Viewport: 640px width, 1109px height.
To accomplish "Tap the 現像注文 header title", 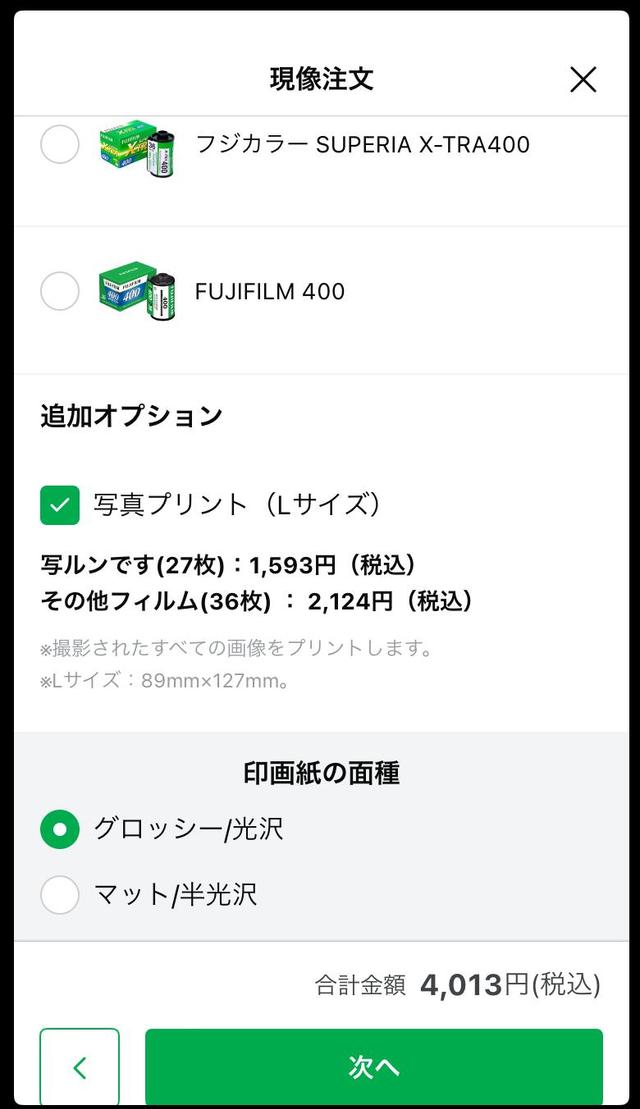I will [320, 79].
